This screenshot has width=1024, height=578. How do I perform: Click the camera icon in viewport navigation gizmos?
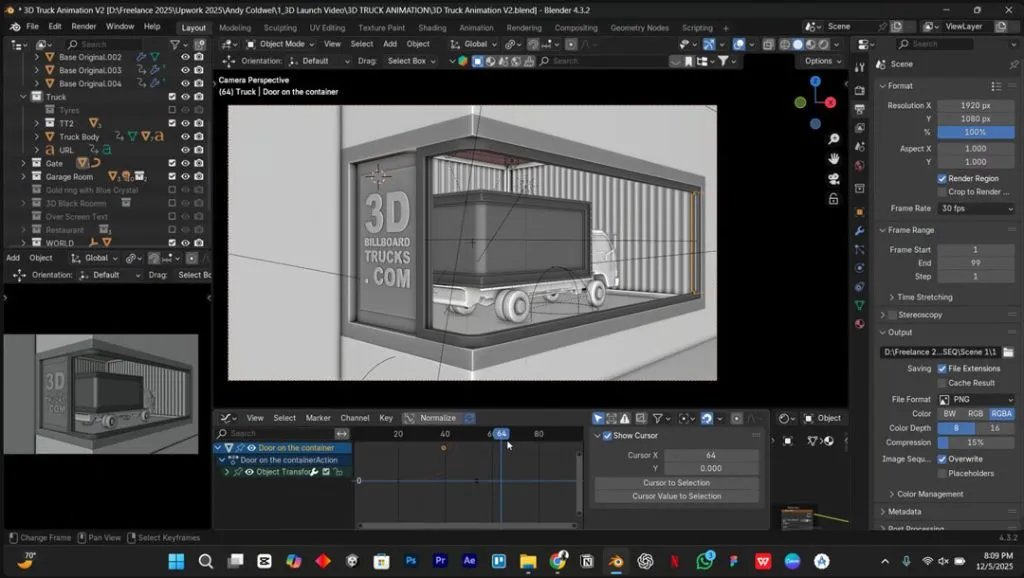(834, 177)
